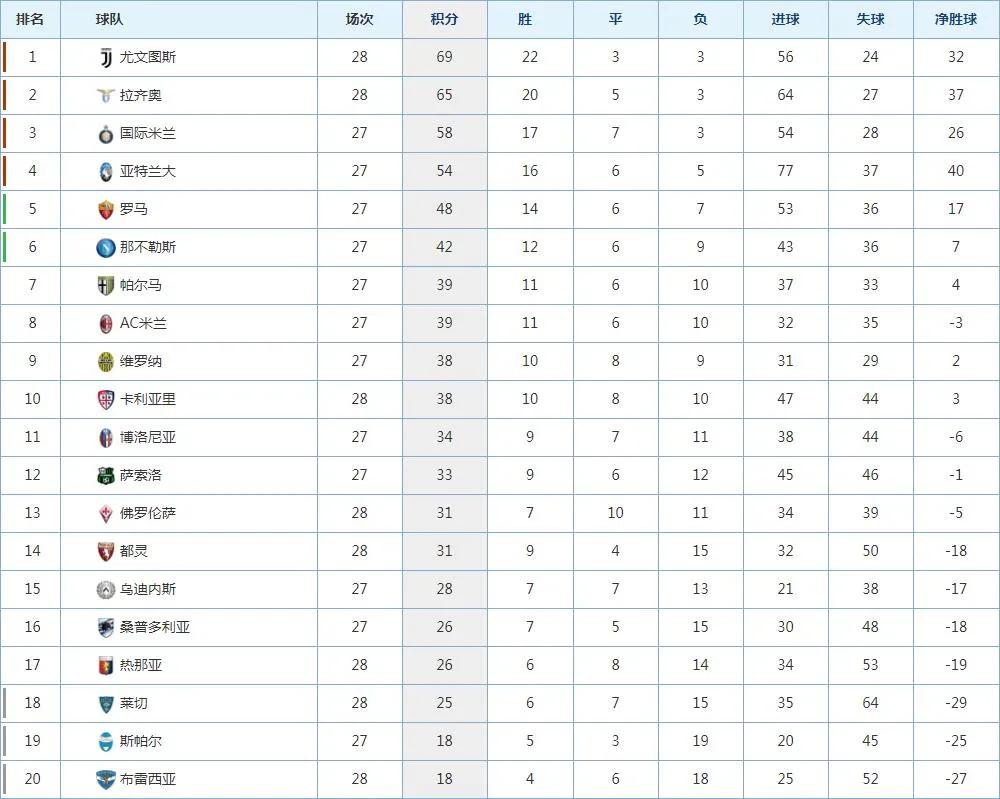Click the Sampdoria badge beside 桑普多利亚

click(105, 627)
